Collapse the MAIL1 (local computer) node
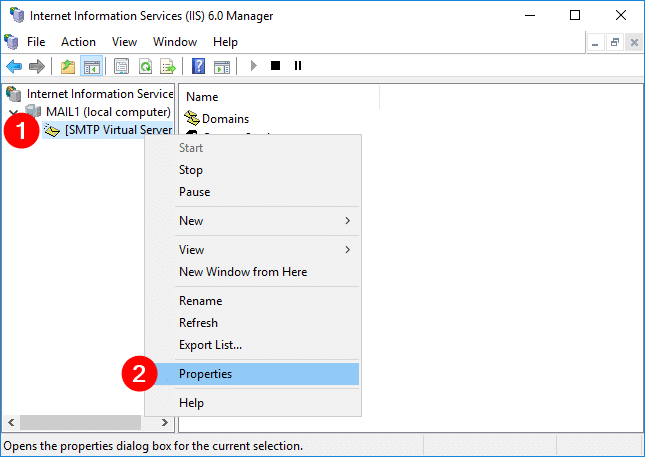This screenshot has height=457, width=645. [14, 112]
